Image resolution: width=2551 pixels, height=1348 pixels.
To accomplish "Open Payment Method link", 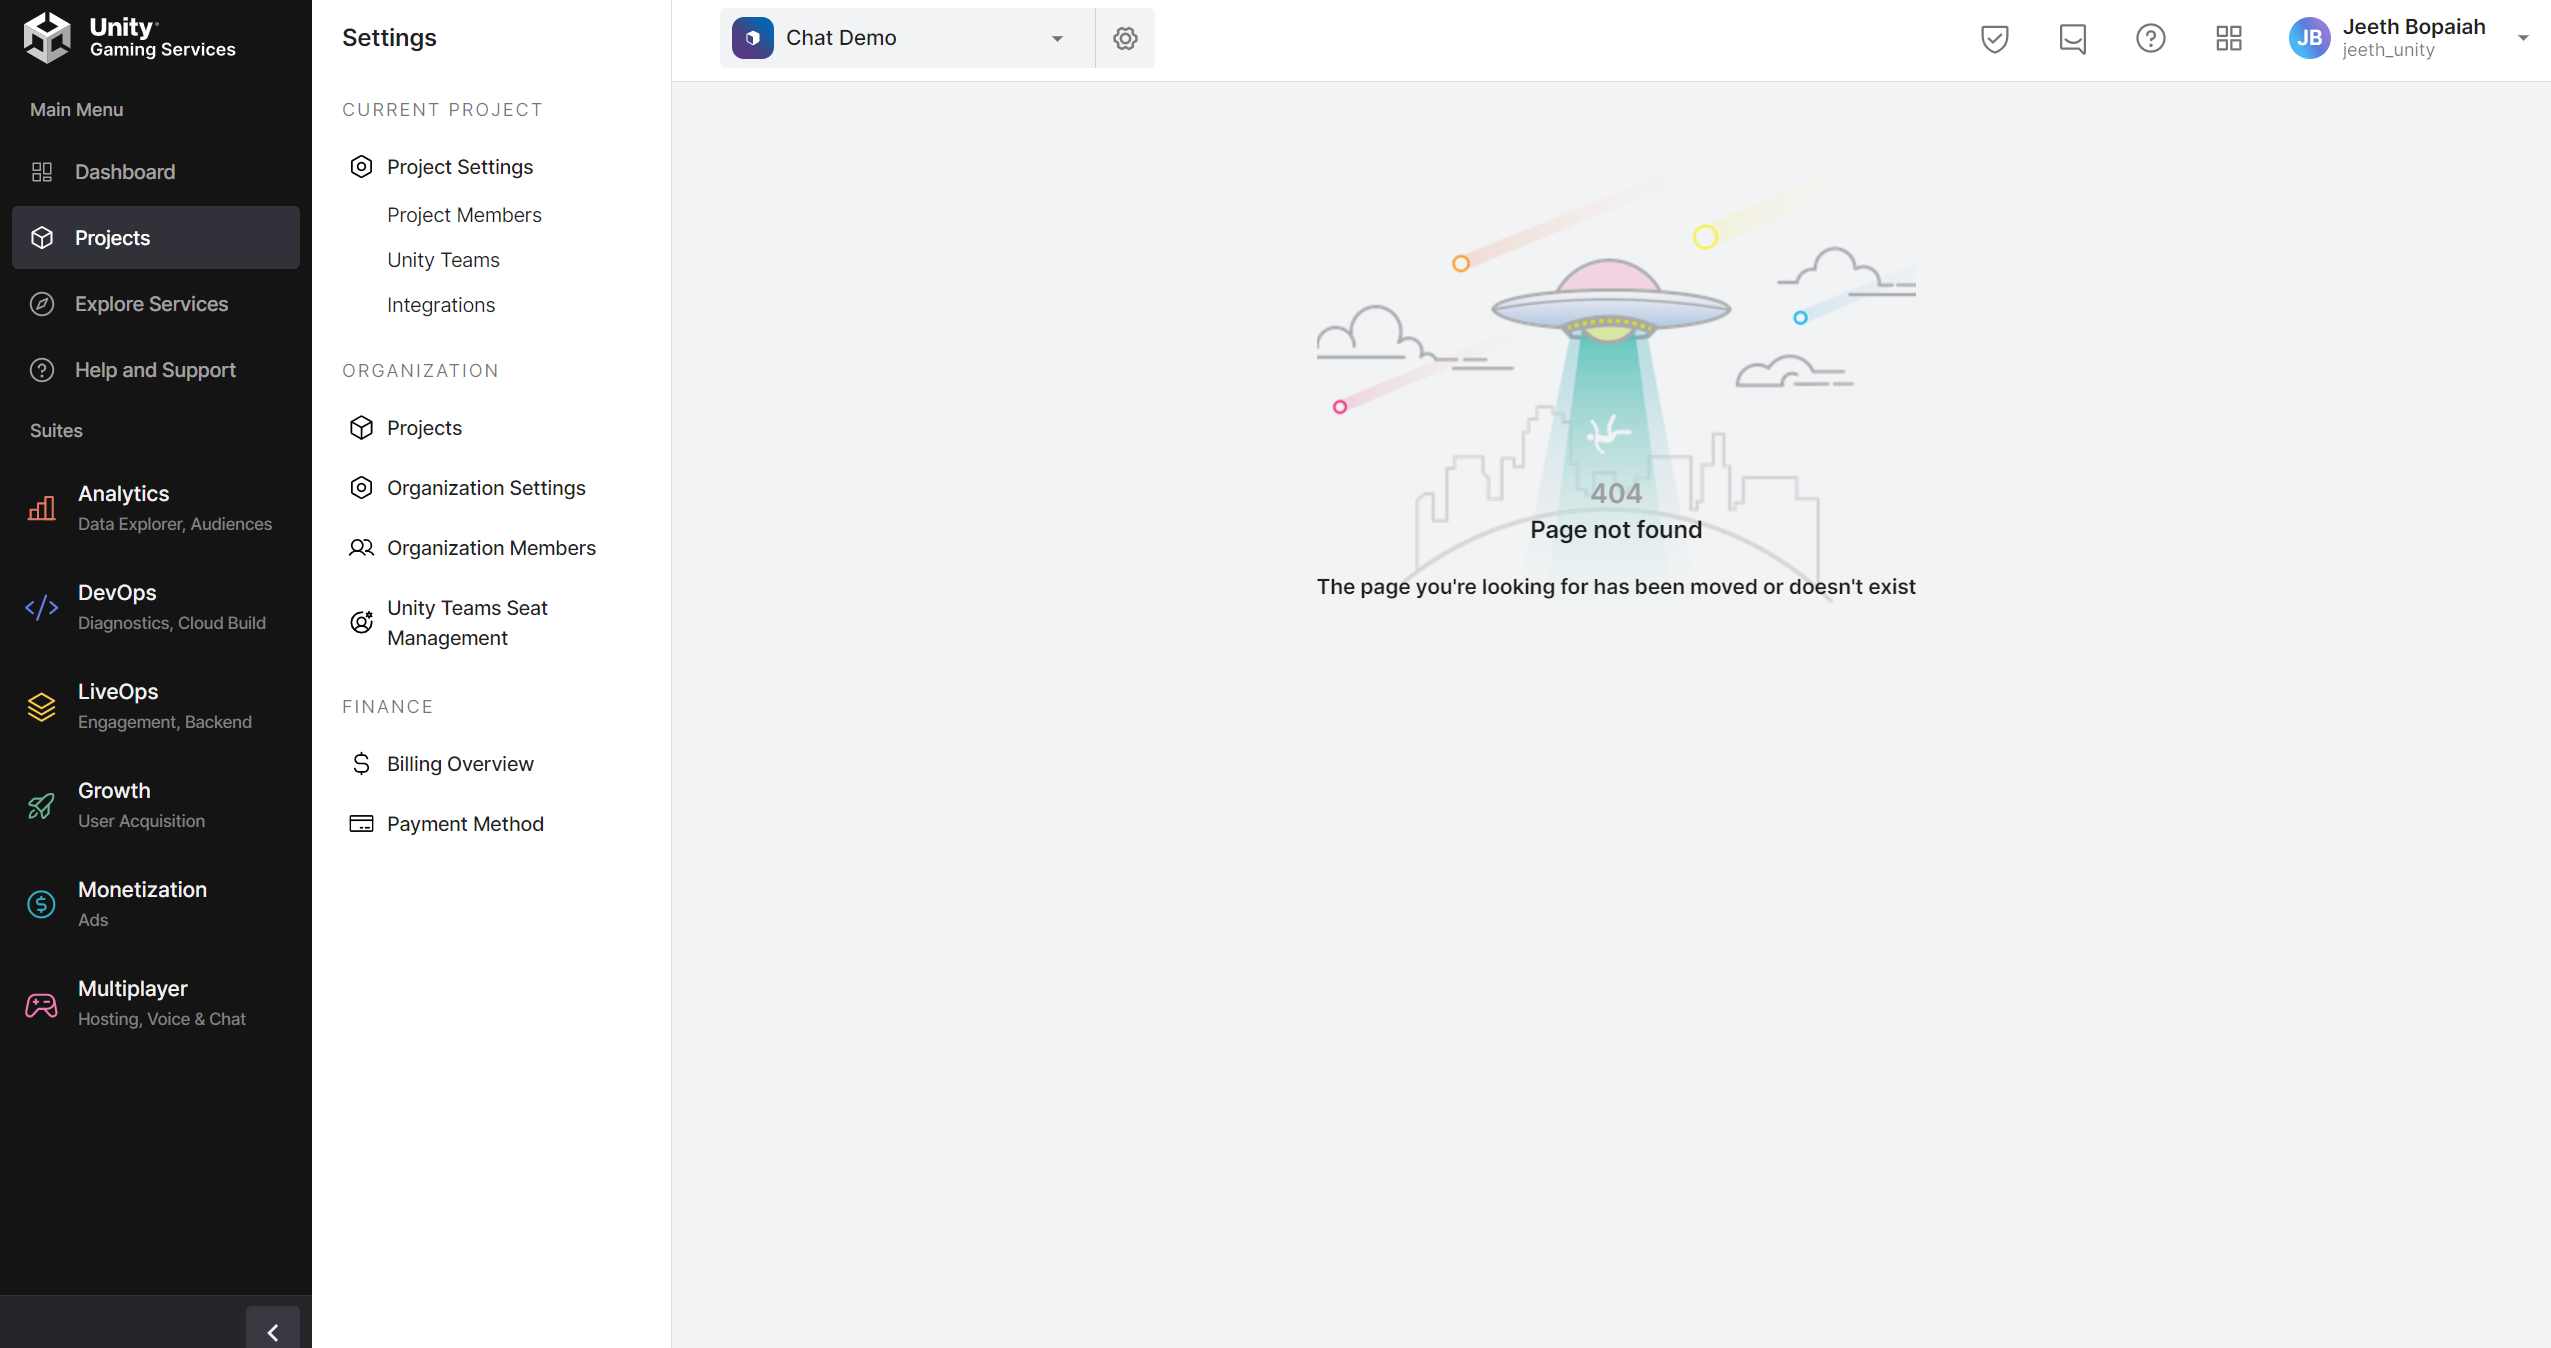I will point(465,824).
